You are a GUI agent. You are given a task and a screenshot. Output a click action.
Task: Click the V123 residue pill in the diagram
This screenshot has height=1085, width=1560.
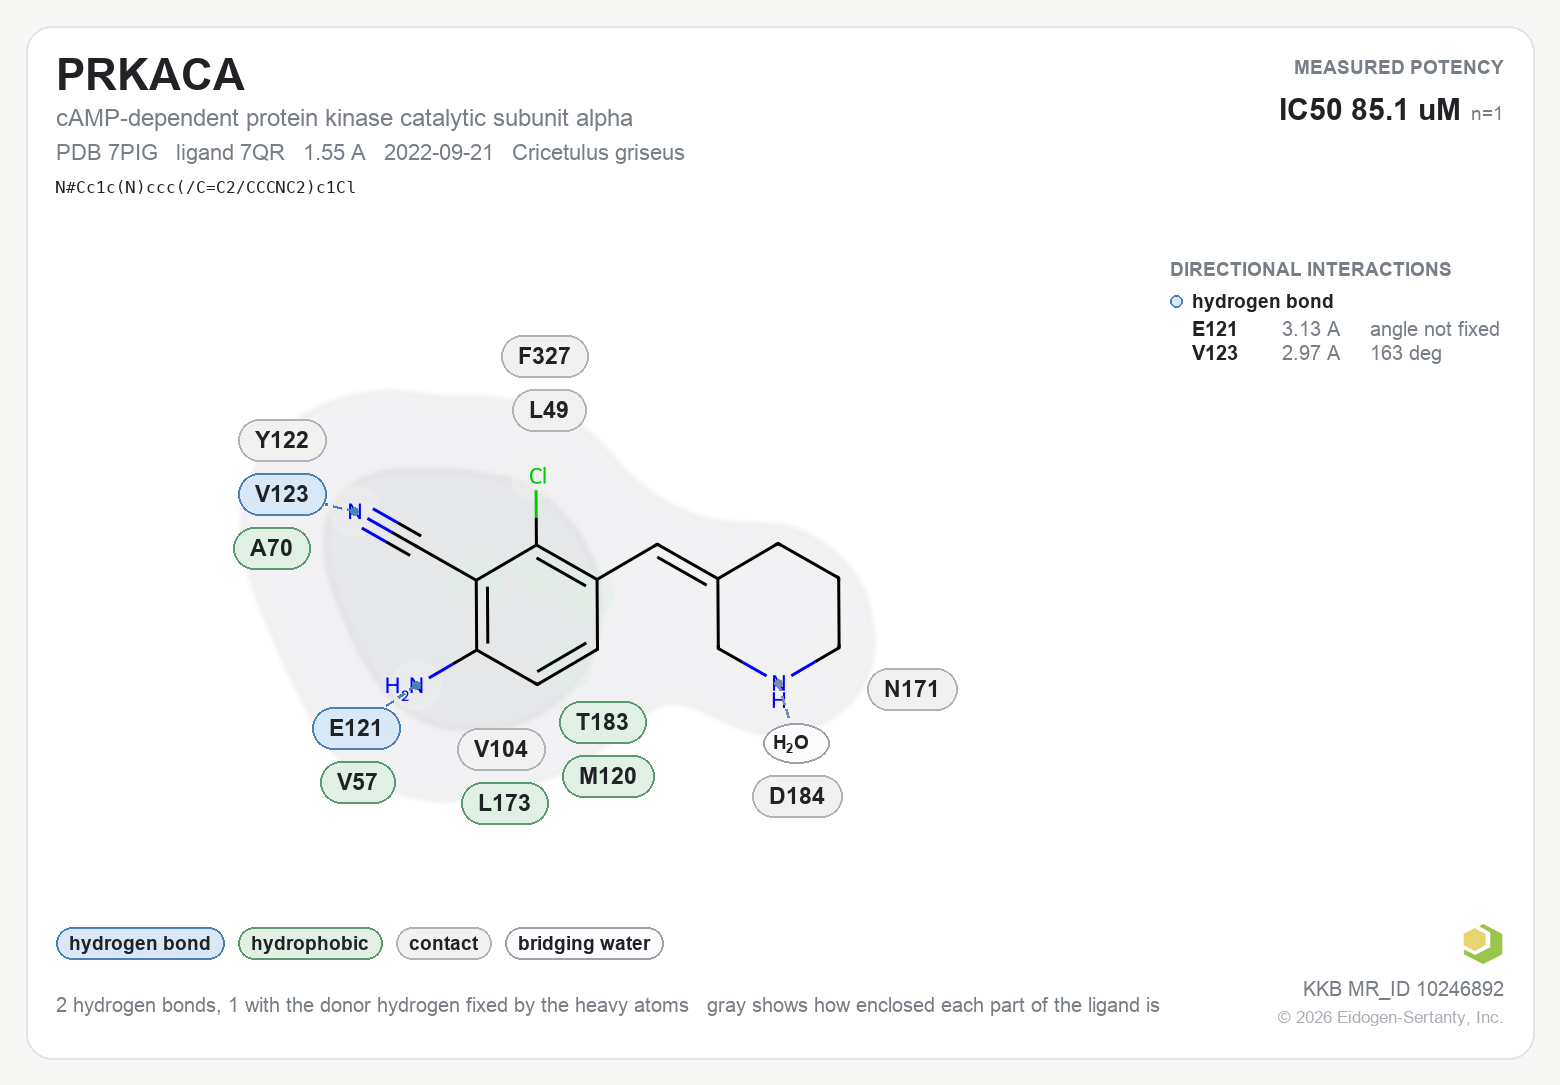pyautogui.click(x=282, y=494)
